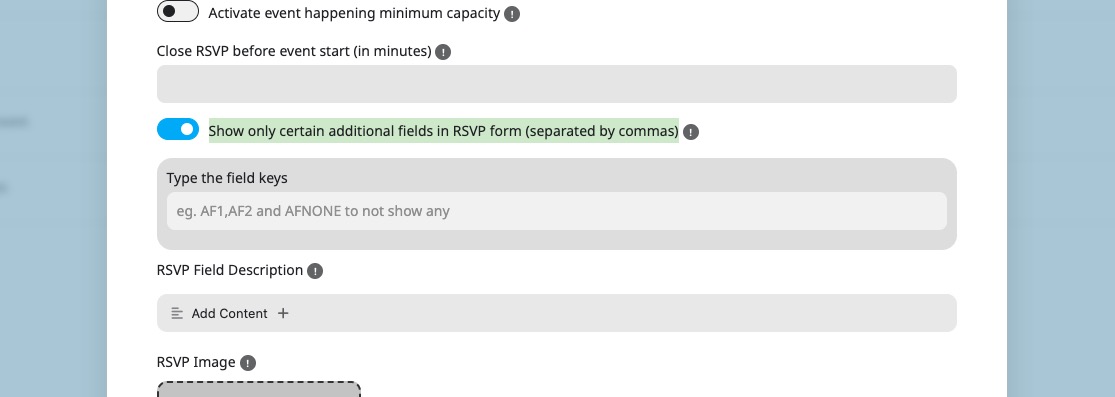
Task: Click the "Activate event happening minimum capacity" label
Action: click(354, 14)
